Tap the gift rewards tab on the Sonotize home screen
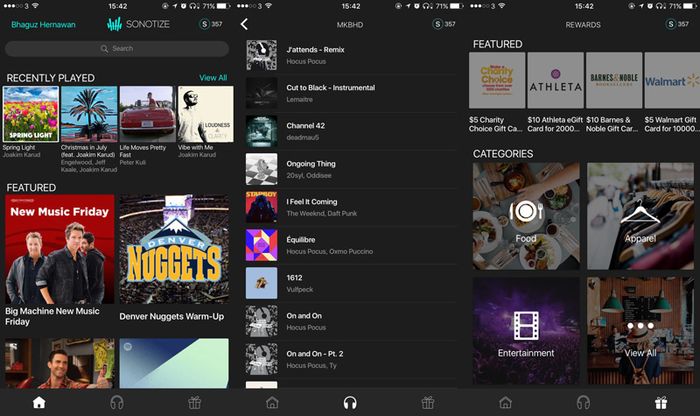 (195, 403)
